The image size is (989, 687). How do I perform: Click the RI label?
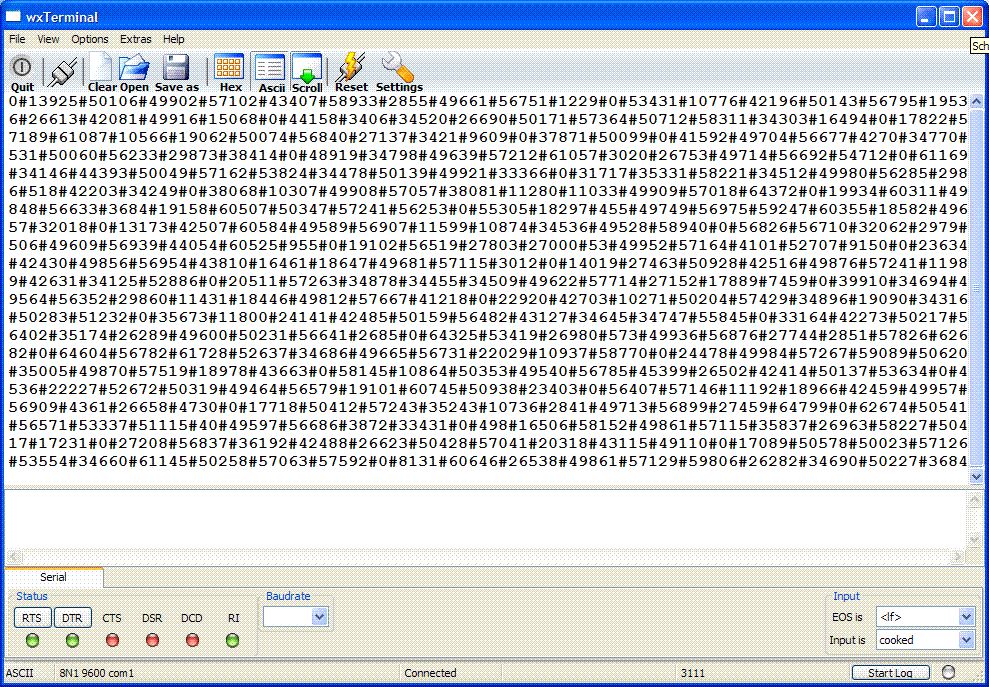pos(233,618)
